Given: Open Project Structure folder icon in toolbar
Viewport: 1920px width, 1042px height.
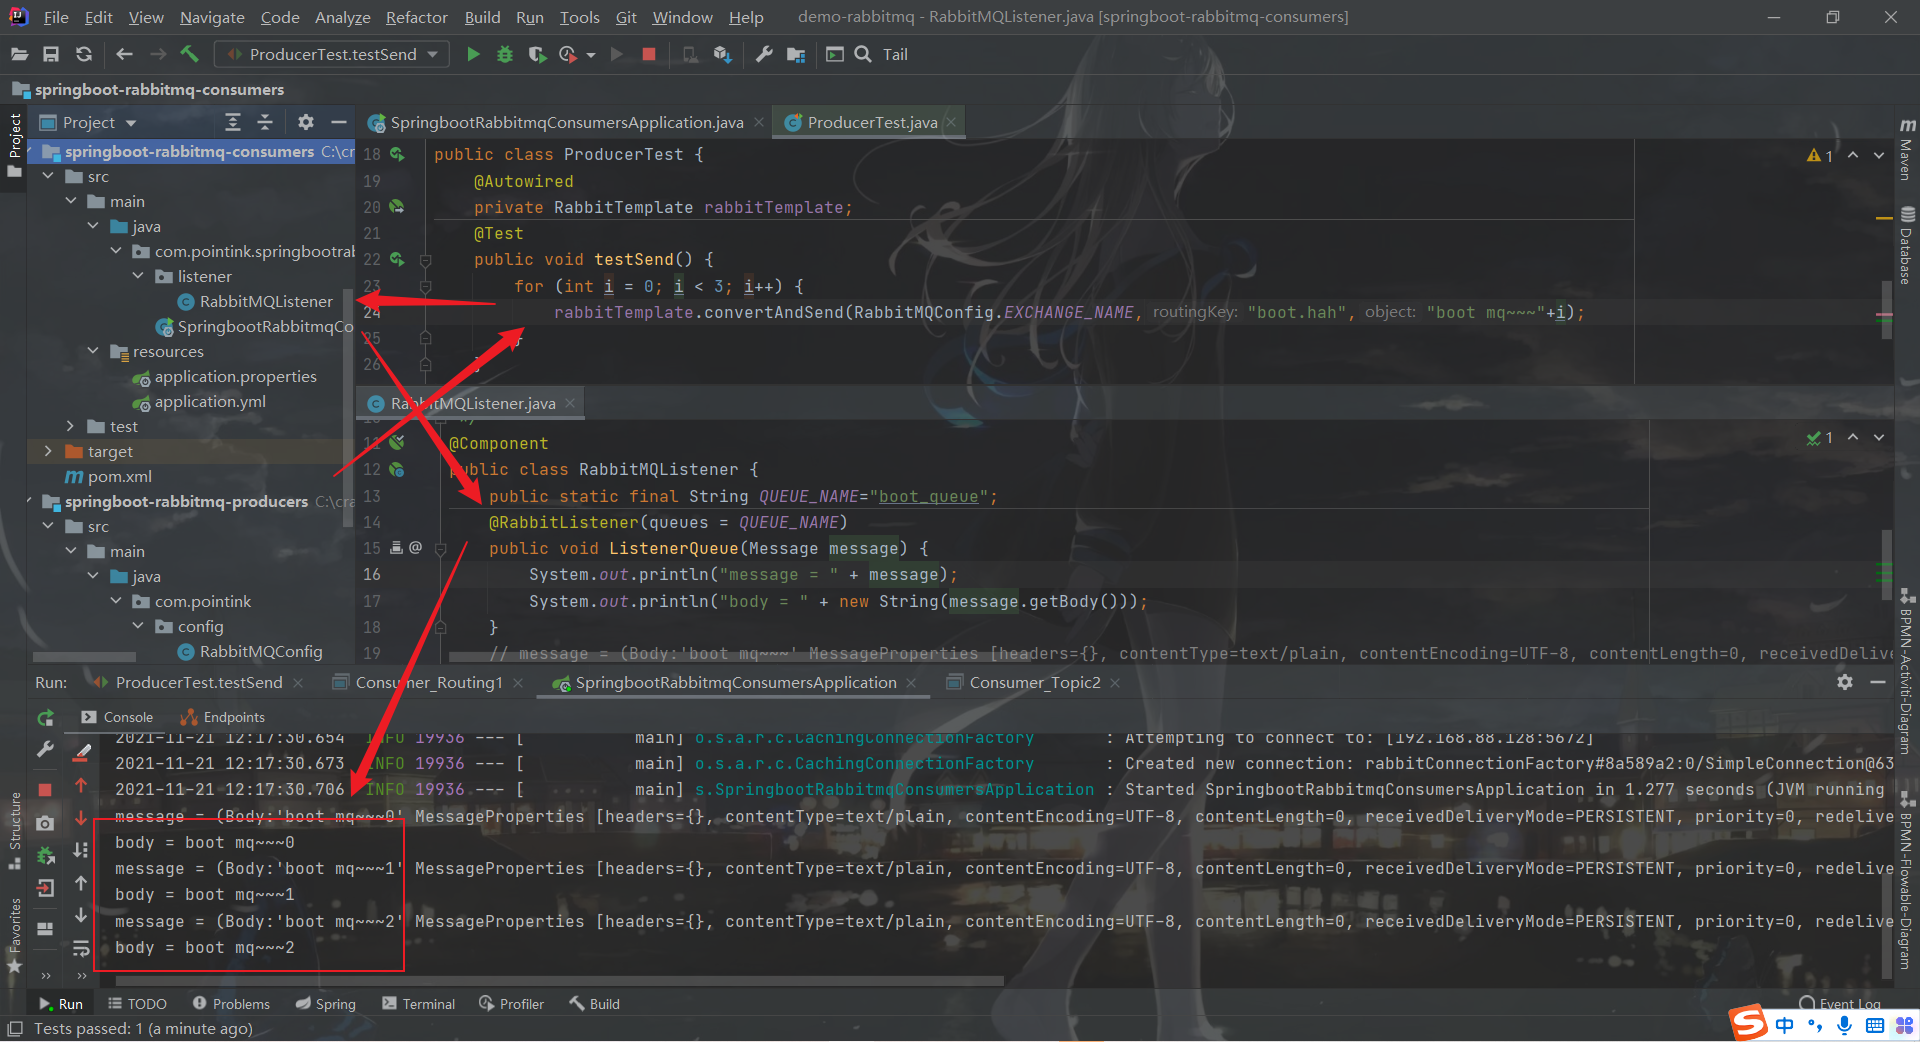Looking at the screenshot, I should click(796, 55).
